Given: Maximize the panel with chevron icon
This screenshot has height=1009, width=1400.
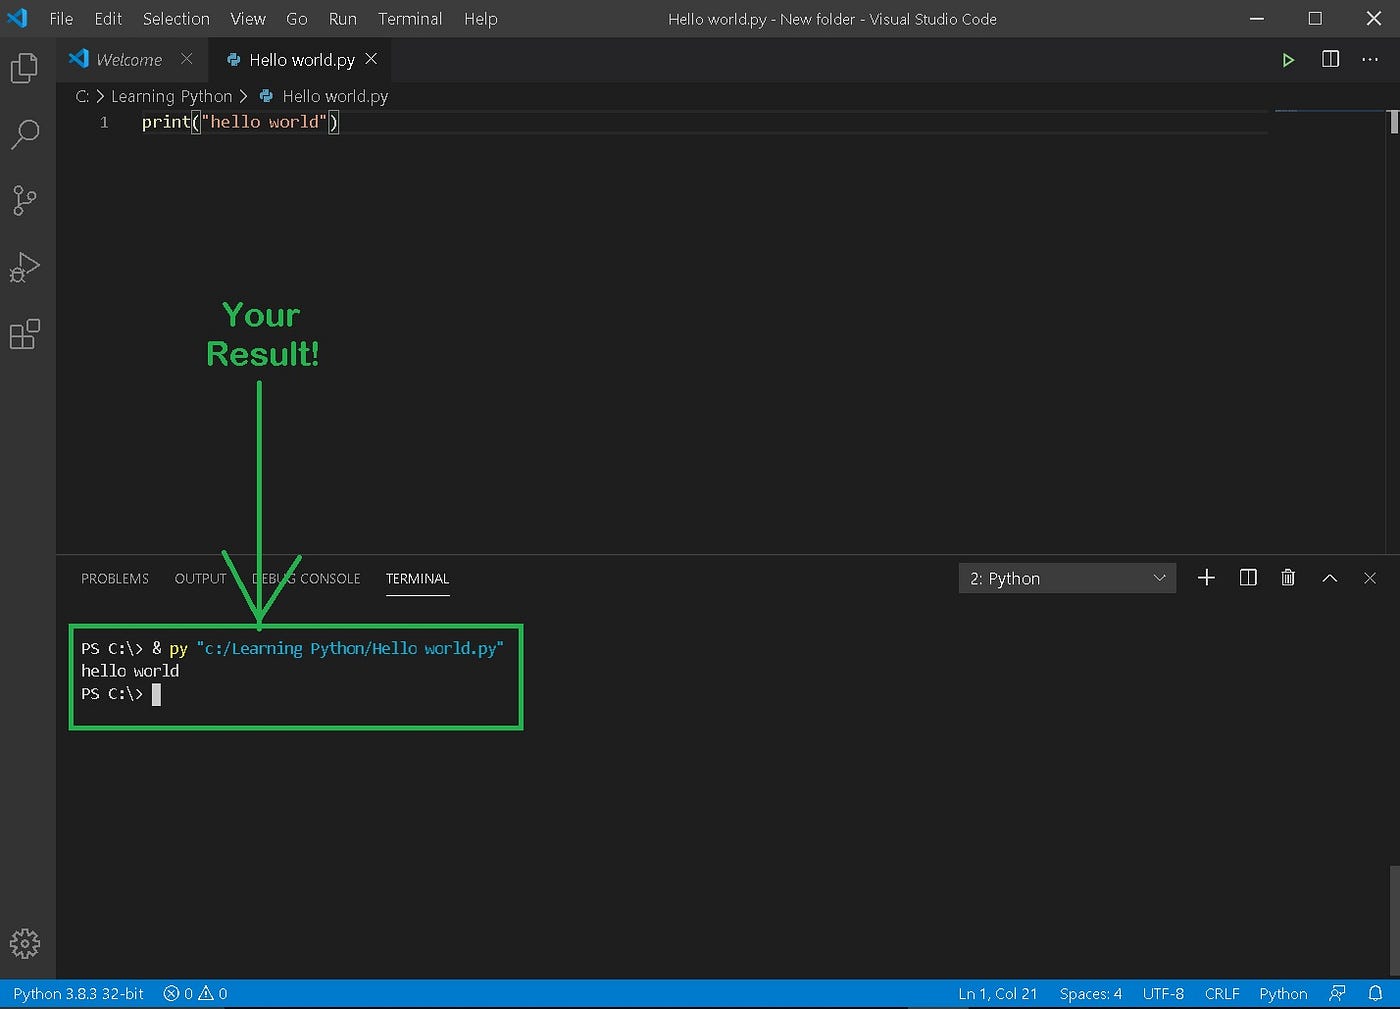Looking at the screenshot, I should click(1329, 578).
